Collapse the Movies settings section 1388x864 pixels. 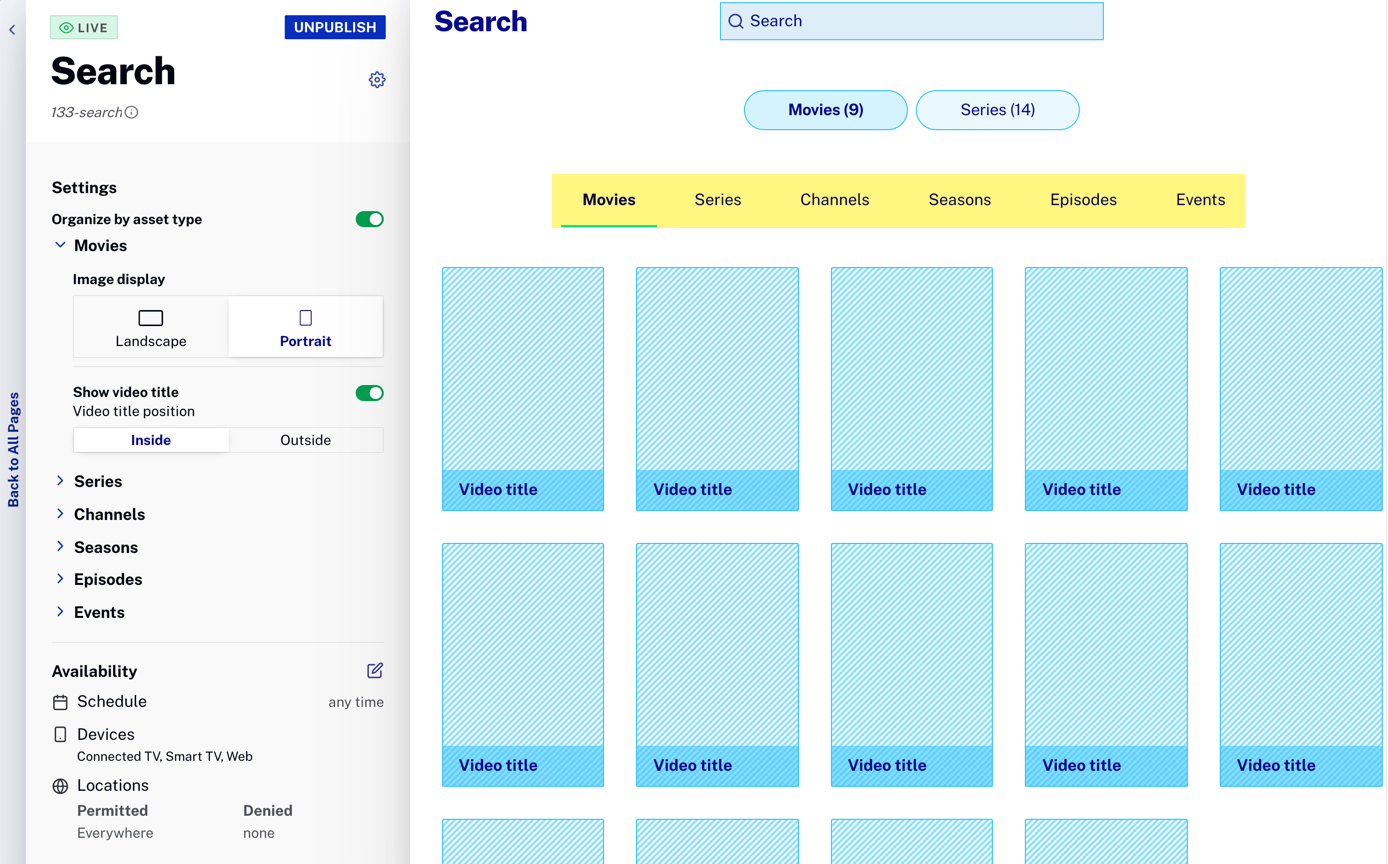point(90,245)
